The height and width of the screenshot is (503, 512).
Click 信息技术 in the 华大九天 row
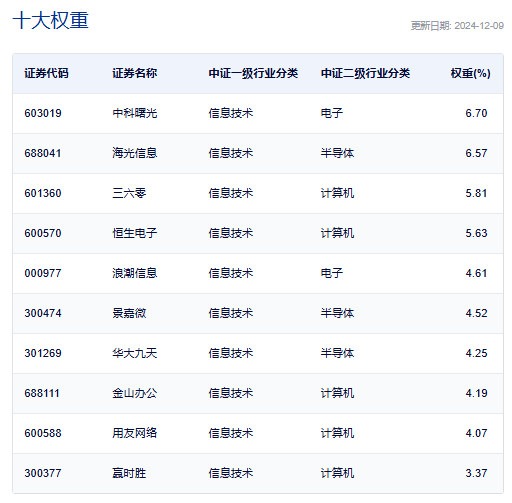coord(231,353)
